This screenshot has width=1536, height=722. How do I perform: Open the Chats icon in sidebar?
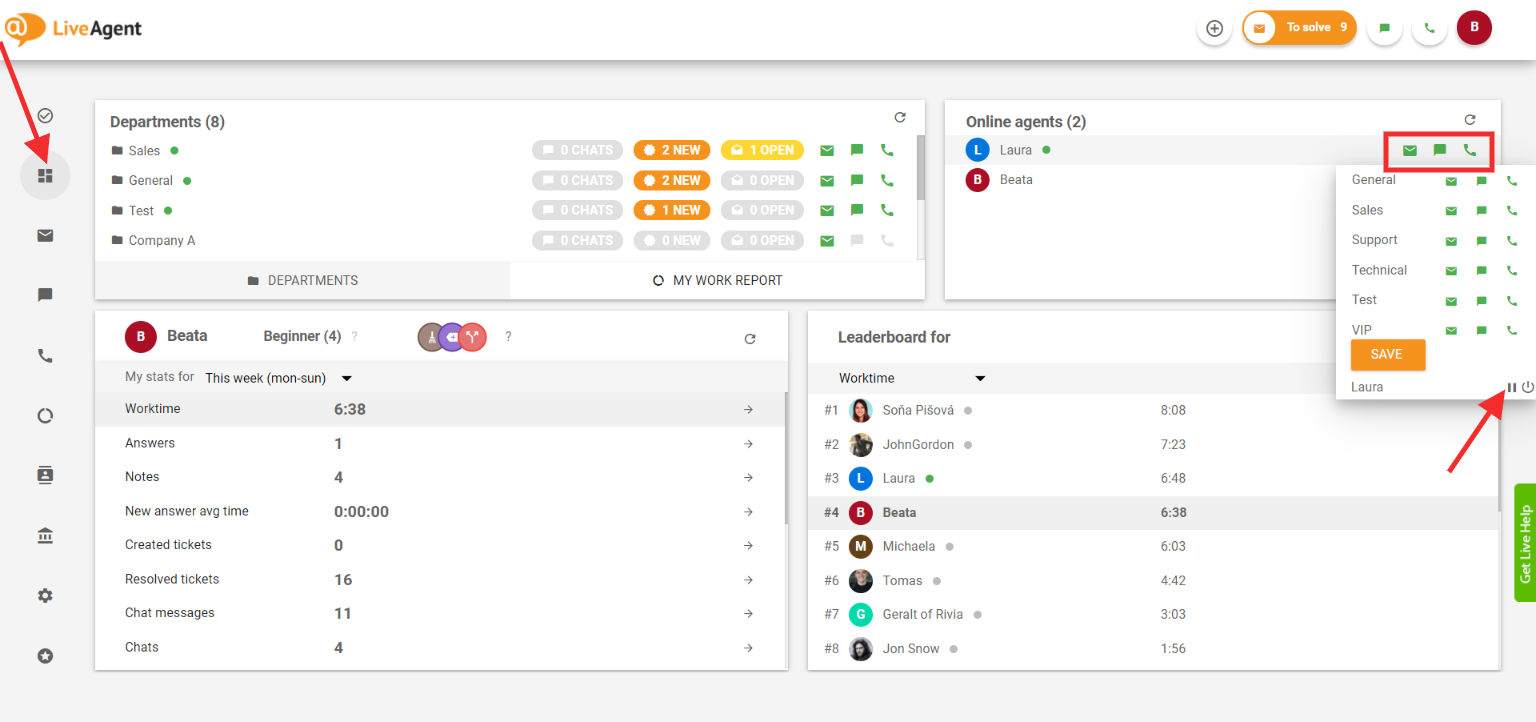(x=45, y=296)
